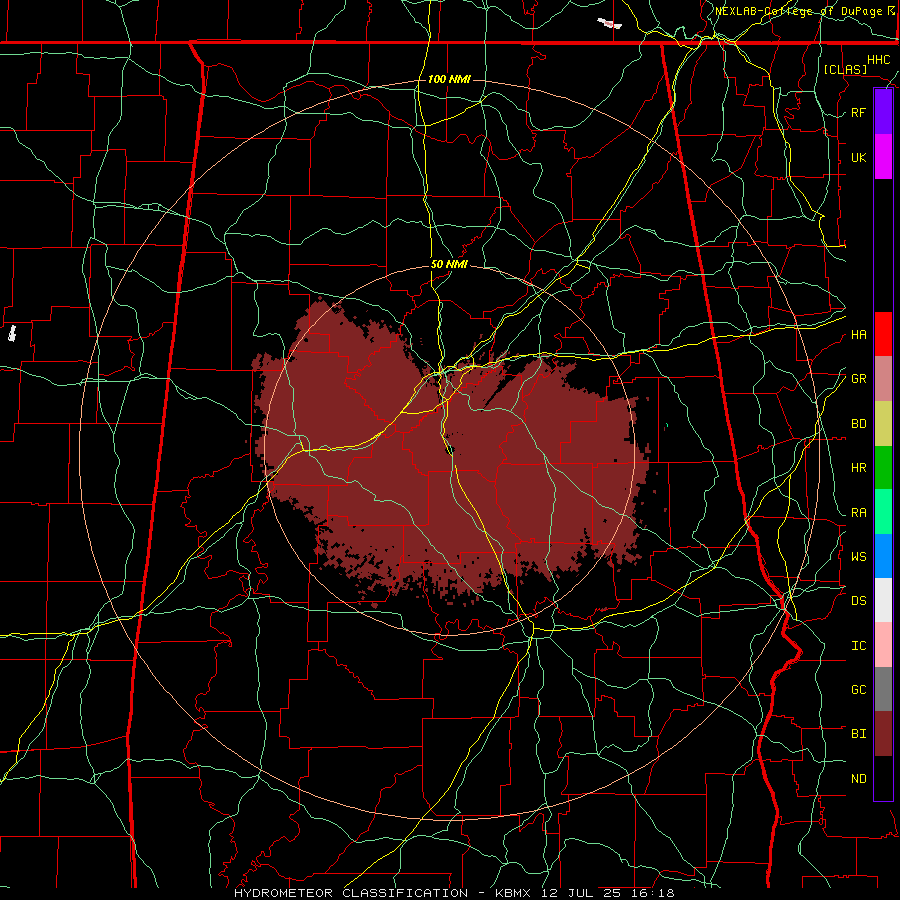Screen dimensions: 900x900
Task: Click the 50 NMI range ring label
Action: point(449,264)
